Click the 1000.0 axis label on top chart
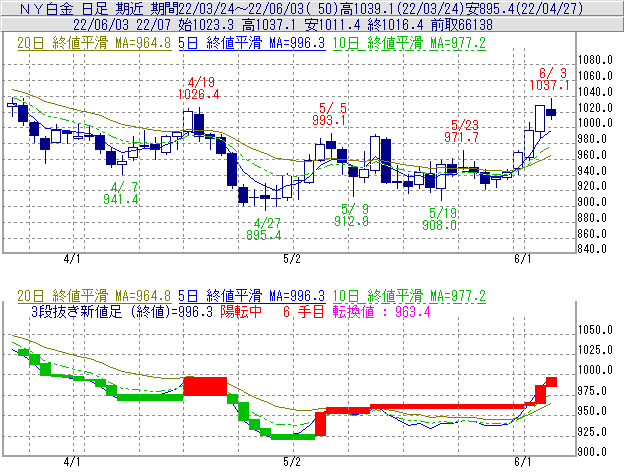The width and height of the screenshot is (624, 475). (595, 123)
